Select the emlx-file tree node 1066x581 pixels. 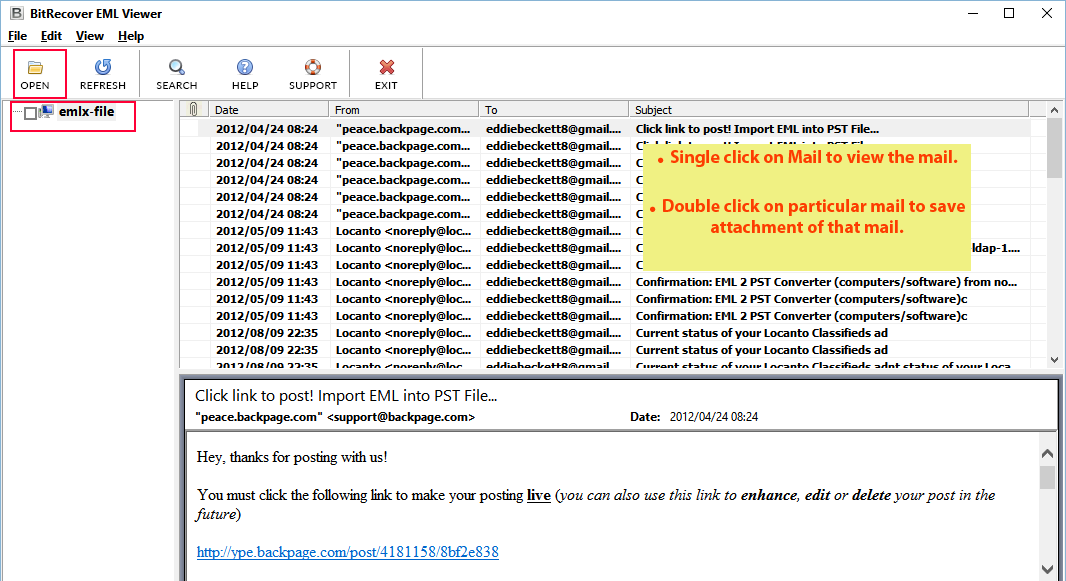(86, 111)
